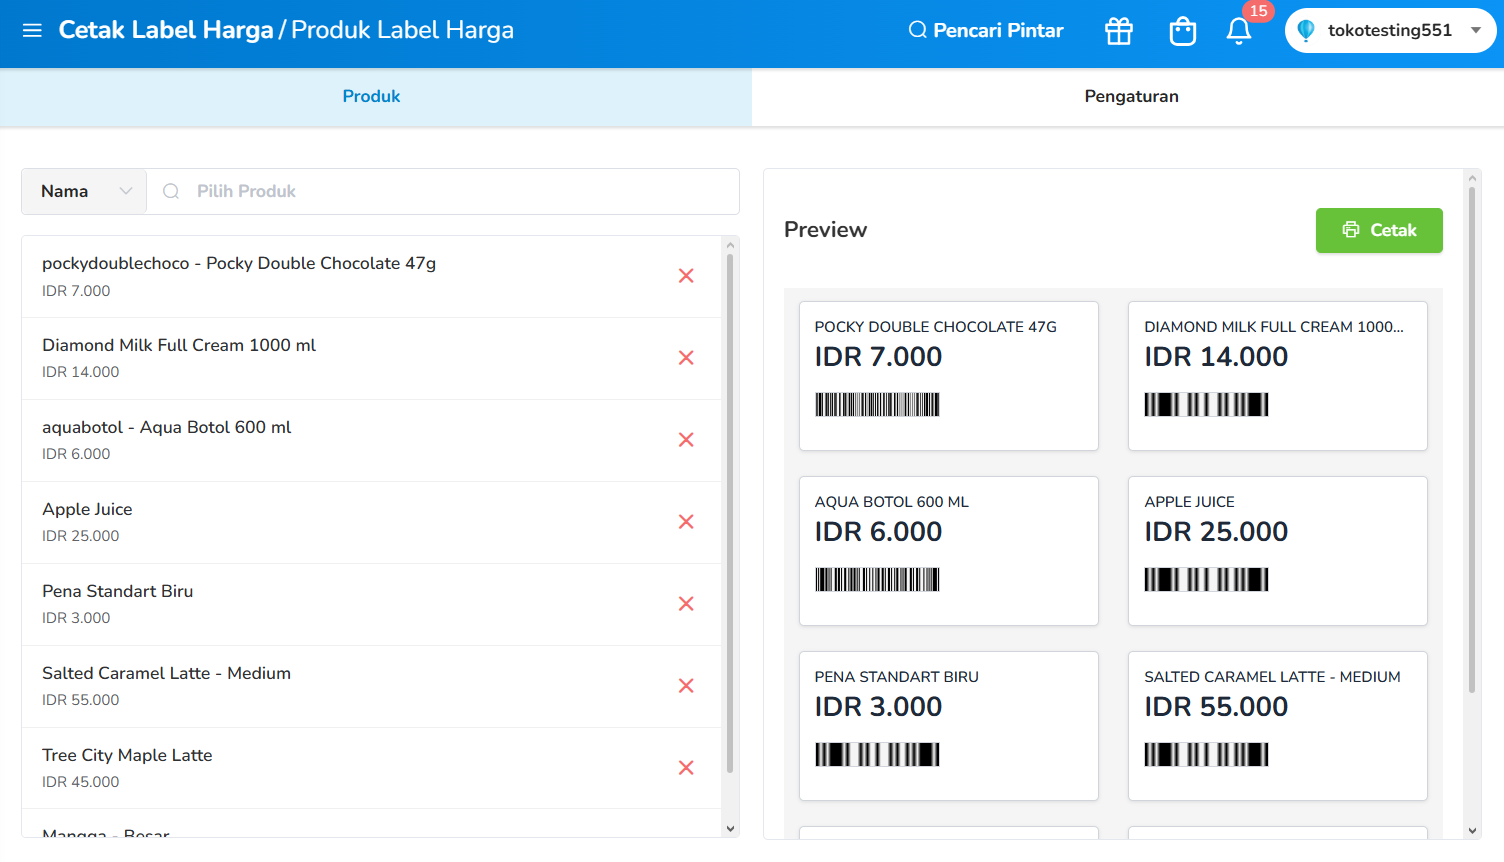
Task: Select the Diamond Milk Full Cream label preview
Action: pyautogui.click(x=1278, y=376)
